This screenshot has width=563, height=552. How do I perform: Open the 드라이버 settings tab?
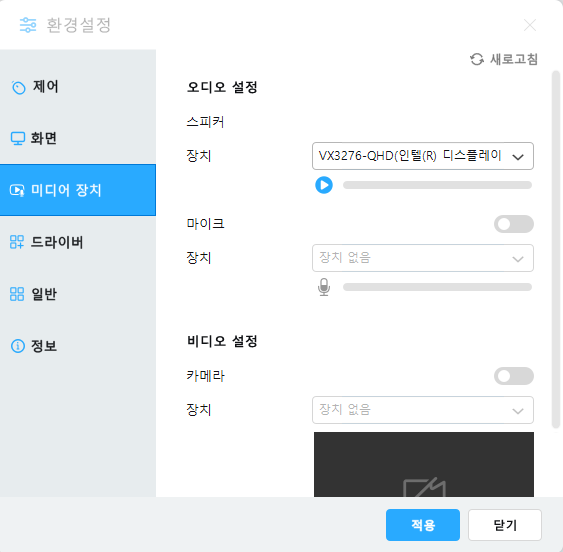pos(78,242)
